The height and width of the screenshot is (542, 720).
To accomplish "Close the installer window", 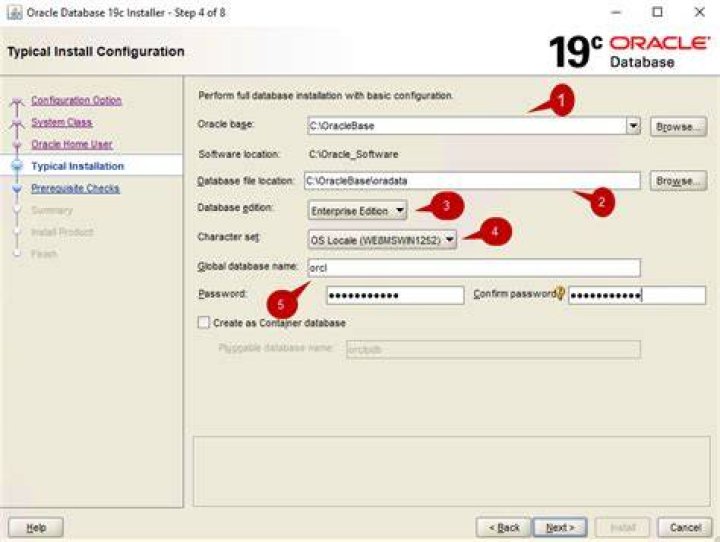I will click(x=699, y=12).
